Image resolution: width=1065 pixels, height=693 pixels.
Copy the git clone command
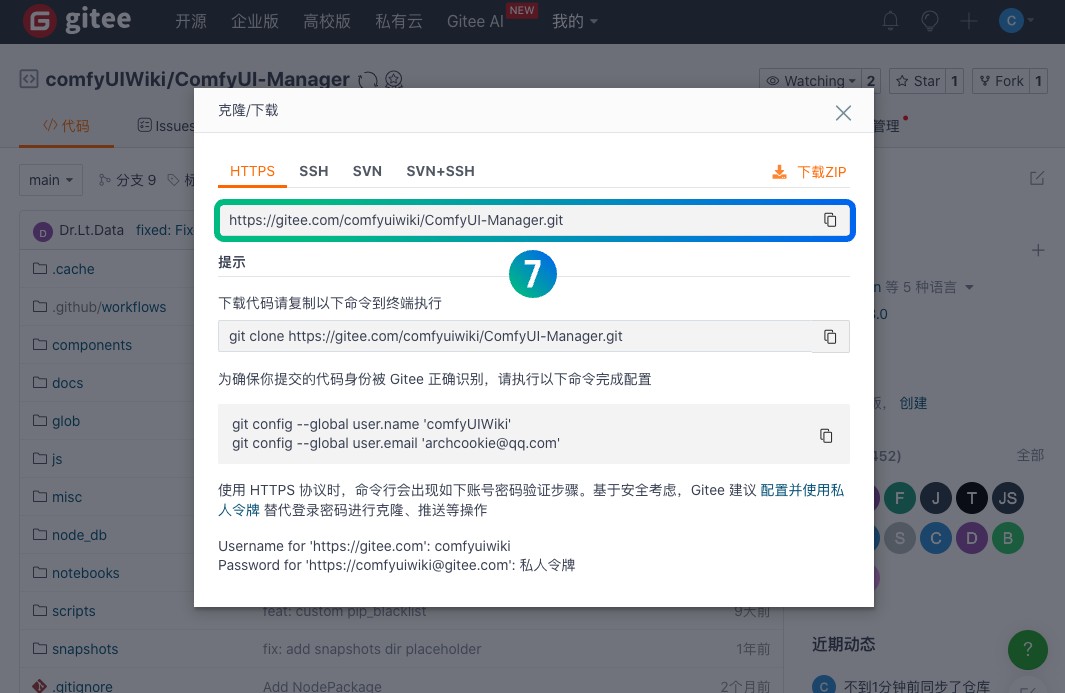click(x=830, y=336)
